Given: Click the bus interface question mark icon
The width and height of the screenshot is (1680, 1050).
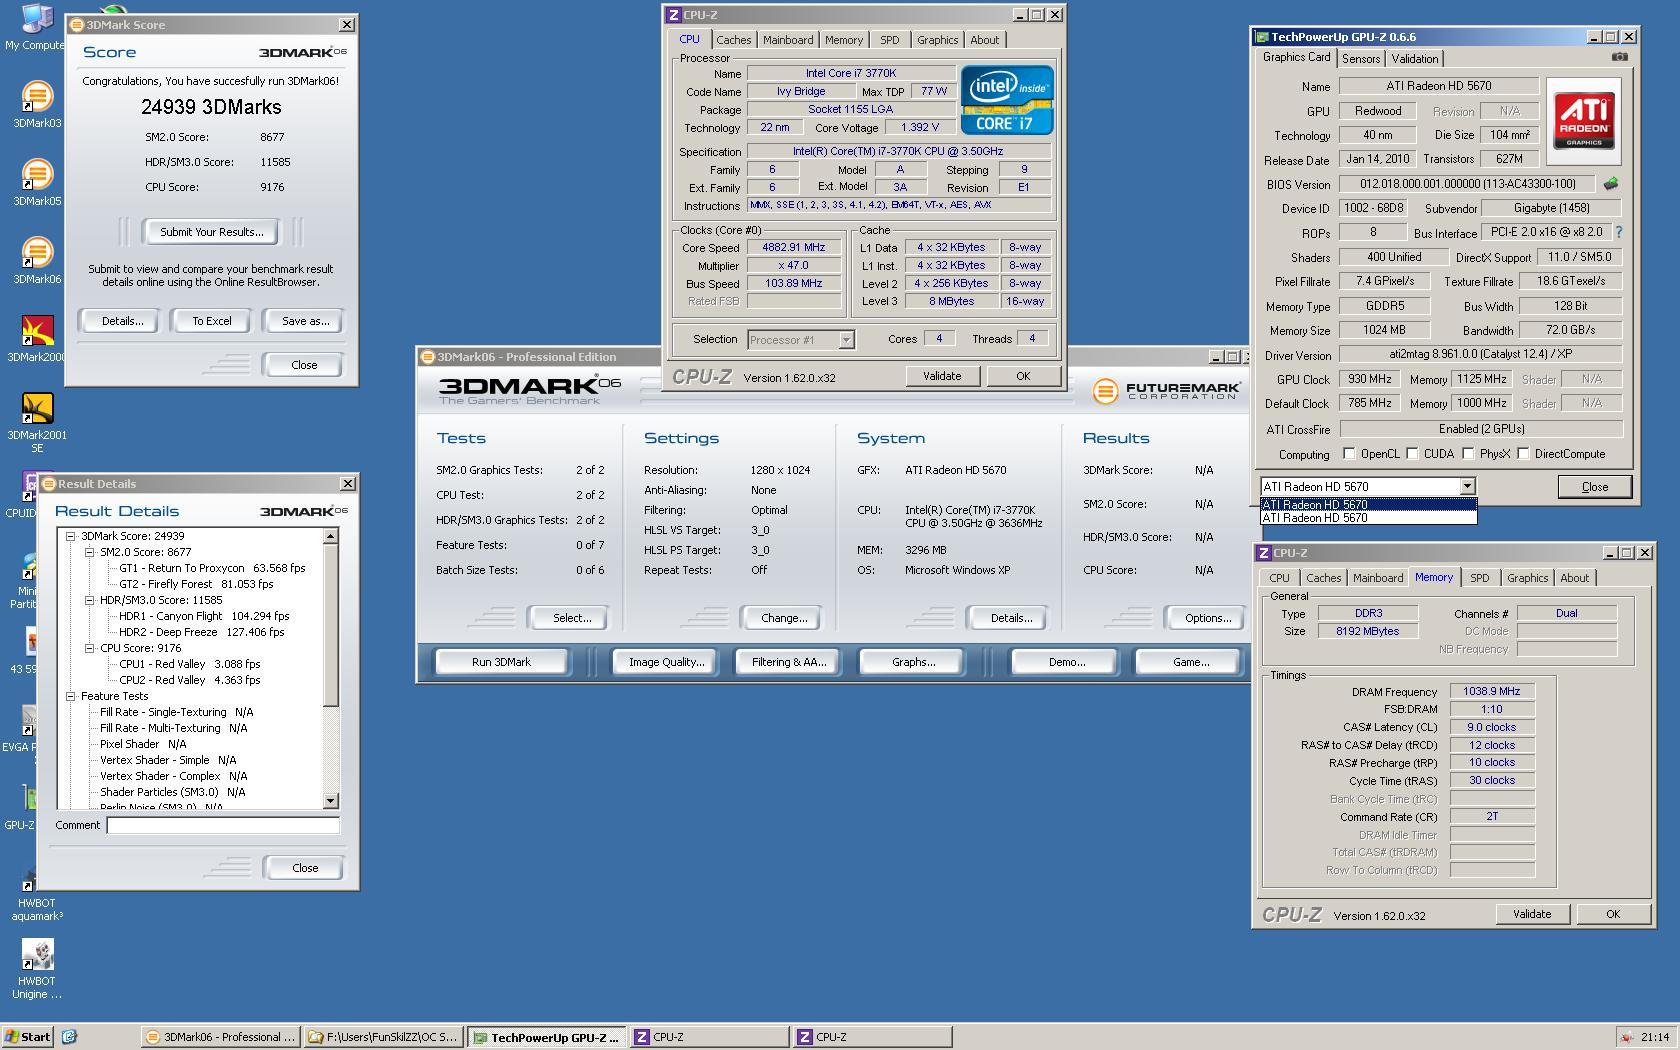Looking at the screenshot, I should tap(1618, 232).
